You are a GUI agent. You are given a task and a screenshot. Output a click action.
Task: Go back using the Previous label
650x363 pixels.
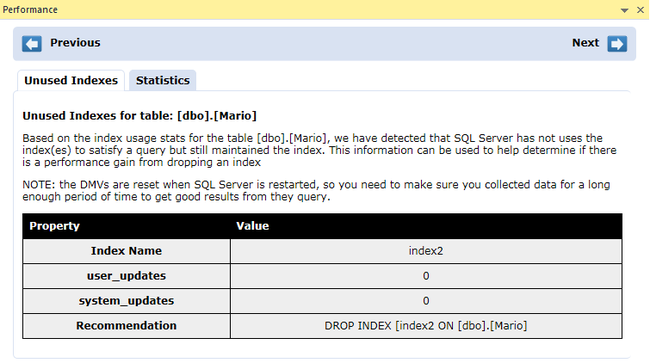point(75,43)
